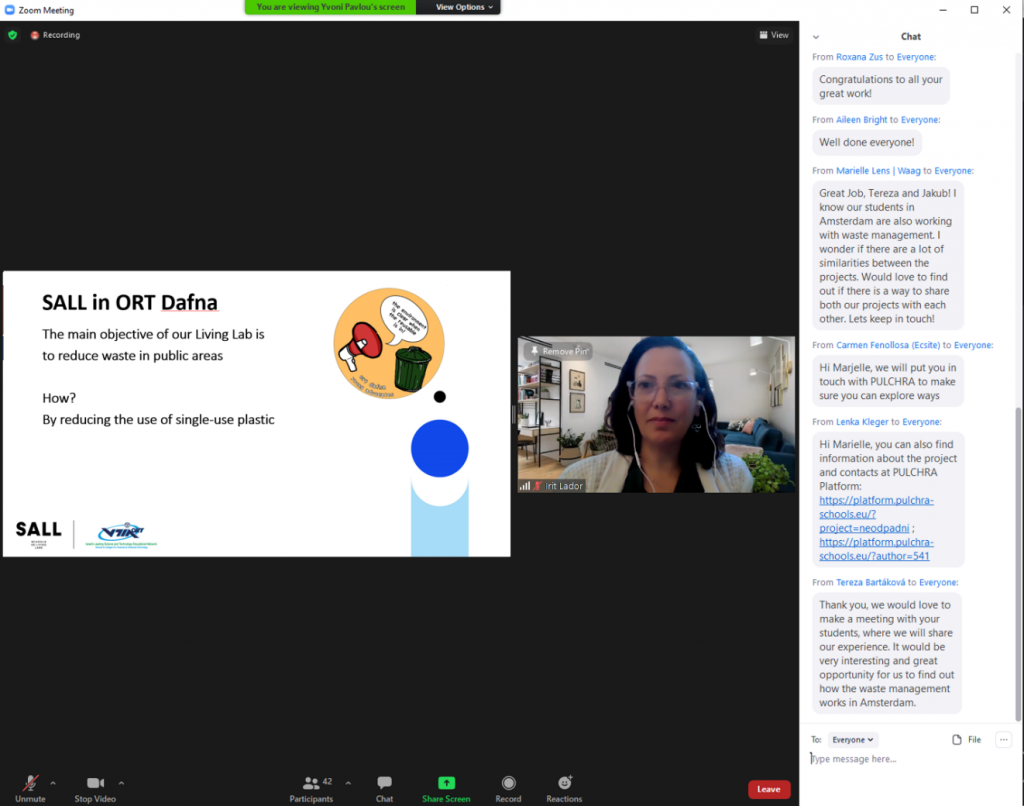Open link platform.pulchra-schools.eu author=541
This screenshot has height=806, width=1024.
[x=876, y=549]
